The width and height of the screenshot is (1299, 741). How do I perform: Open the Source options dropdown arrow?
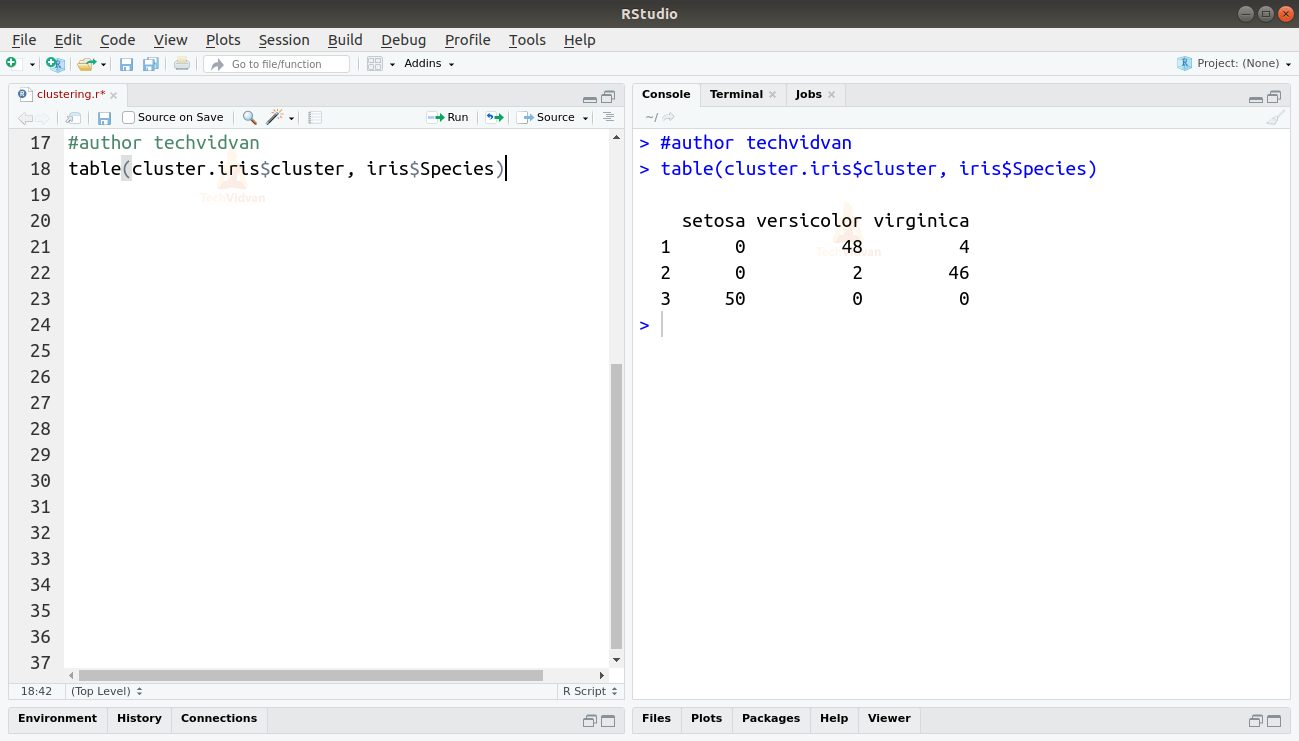coord(586,118)
